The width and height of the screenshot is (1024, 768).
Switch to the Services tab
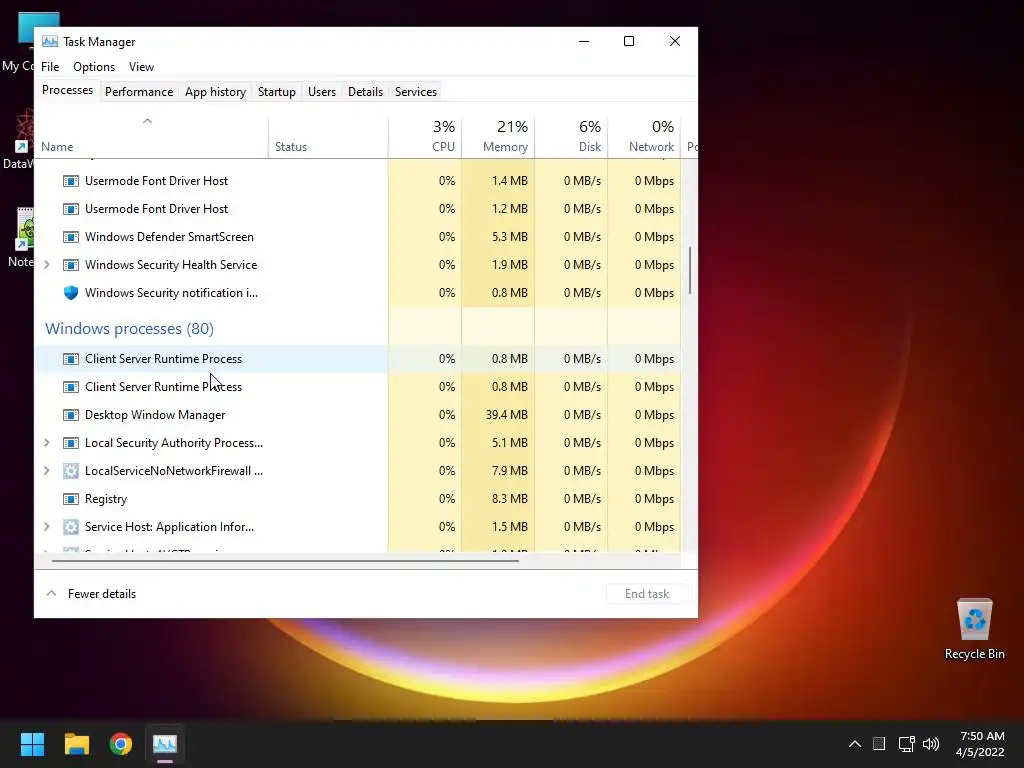416,92
